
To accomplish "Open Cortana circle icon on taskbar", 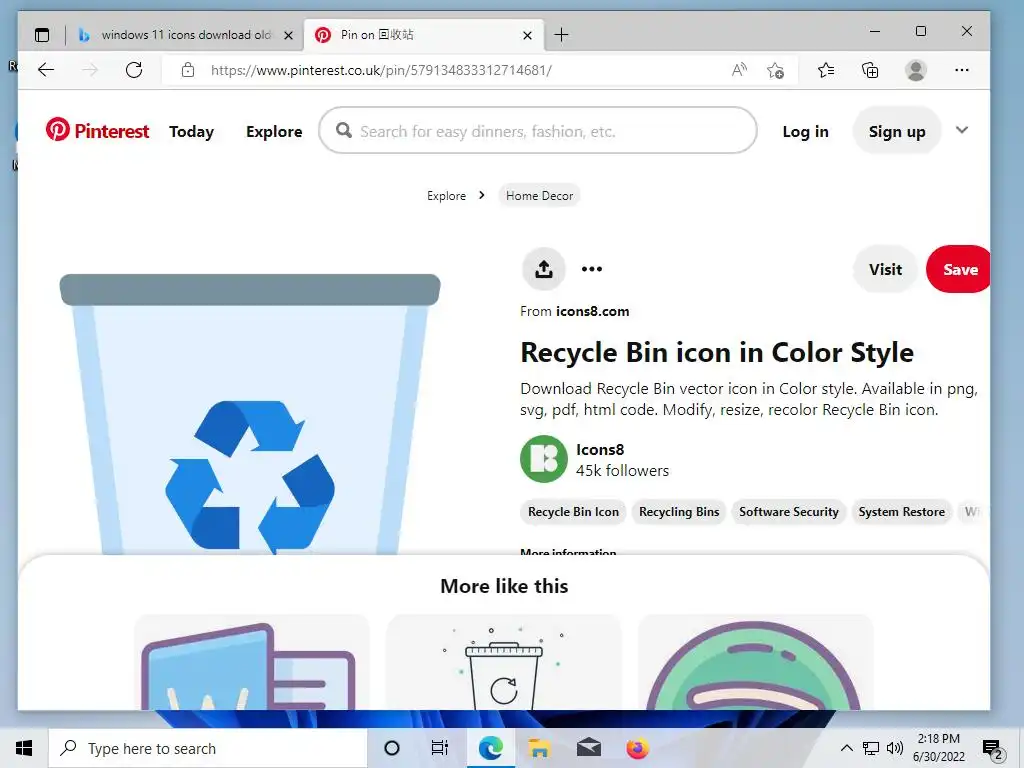I will click(392, 748).
